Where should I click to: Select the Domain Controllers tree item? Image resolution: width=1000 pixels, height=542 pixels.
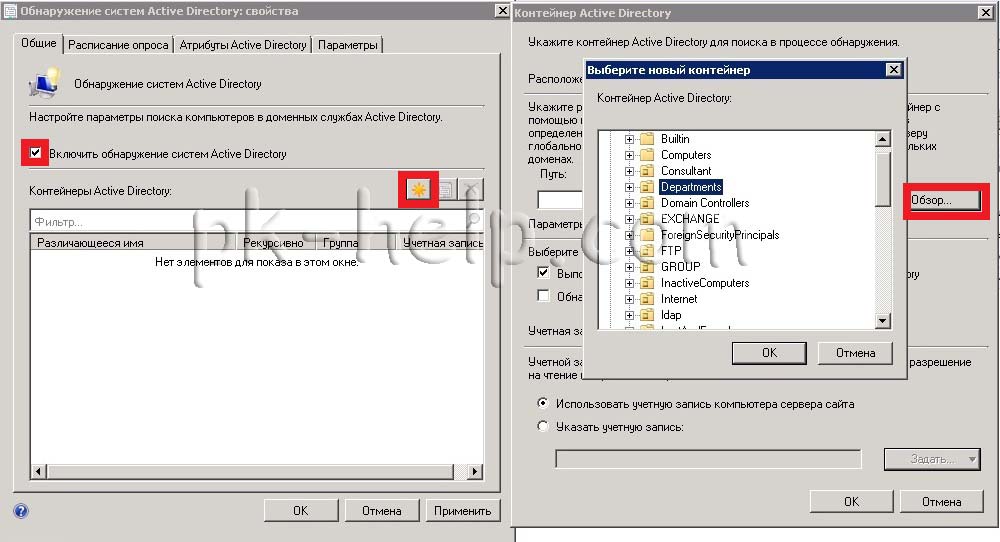(705, 203)
